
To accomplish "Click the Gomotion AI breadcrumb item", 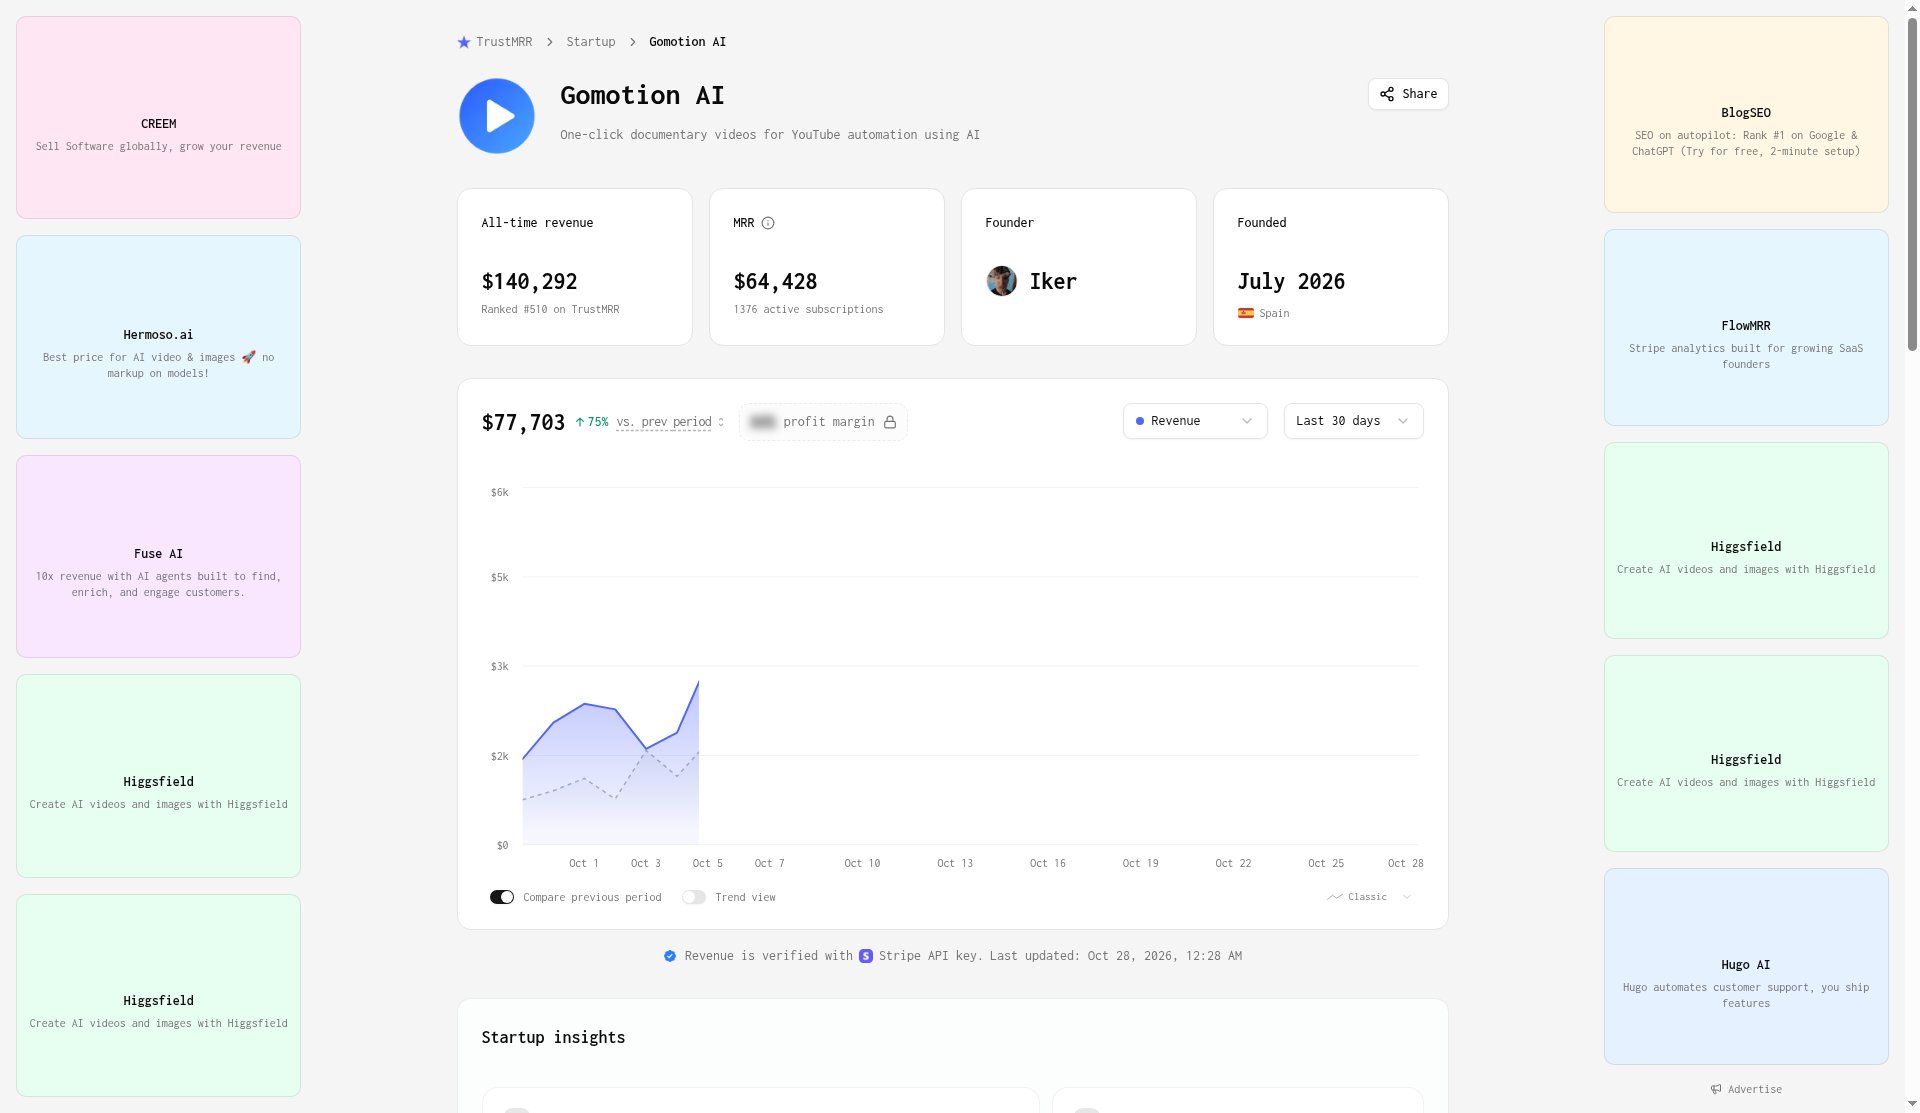I will coord(687,42).
